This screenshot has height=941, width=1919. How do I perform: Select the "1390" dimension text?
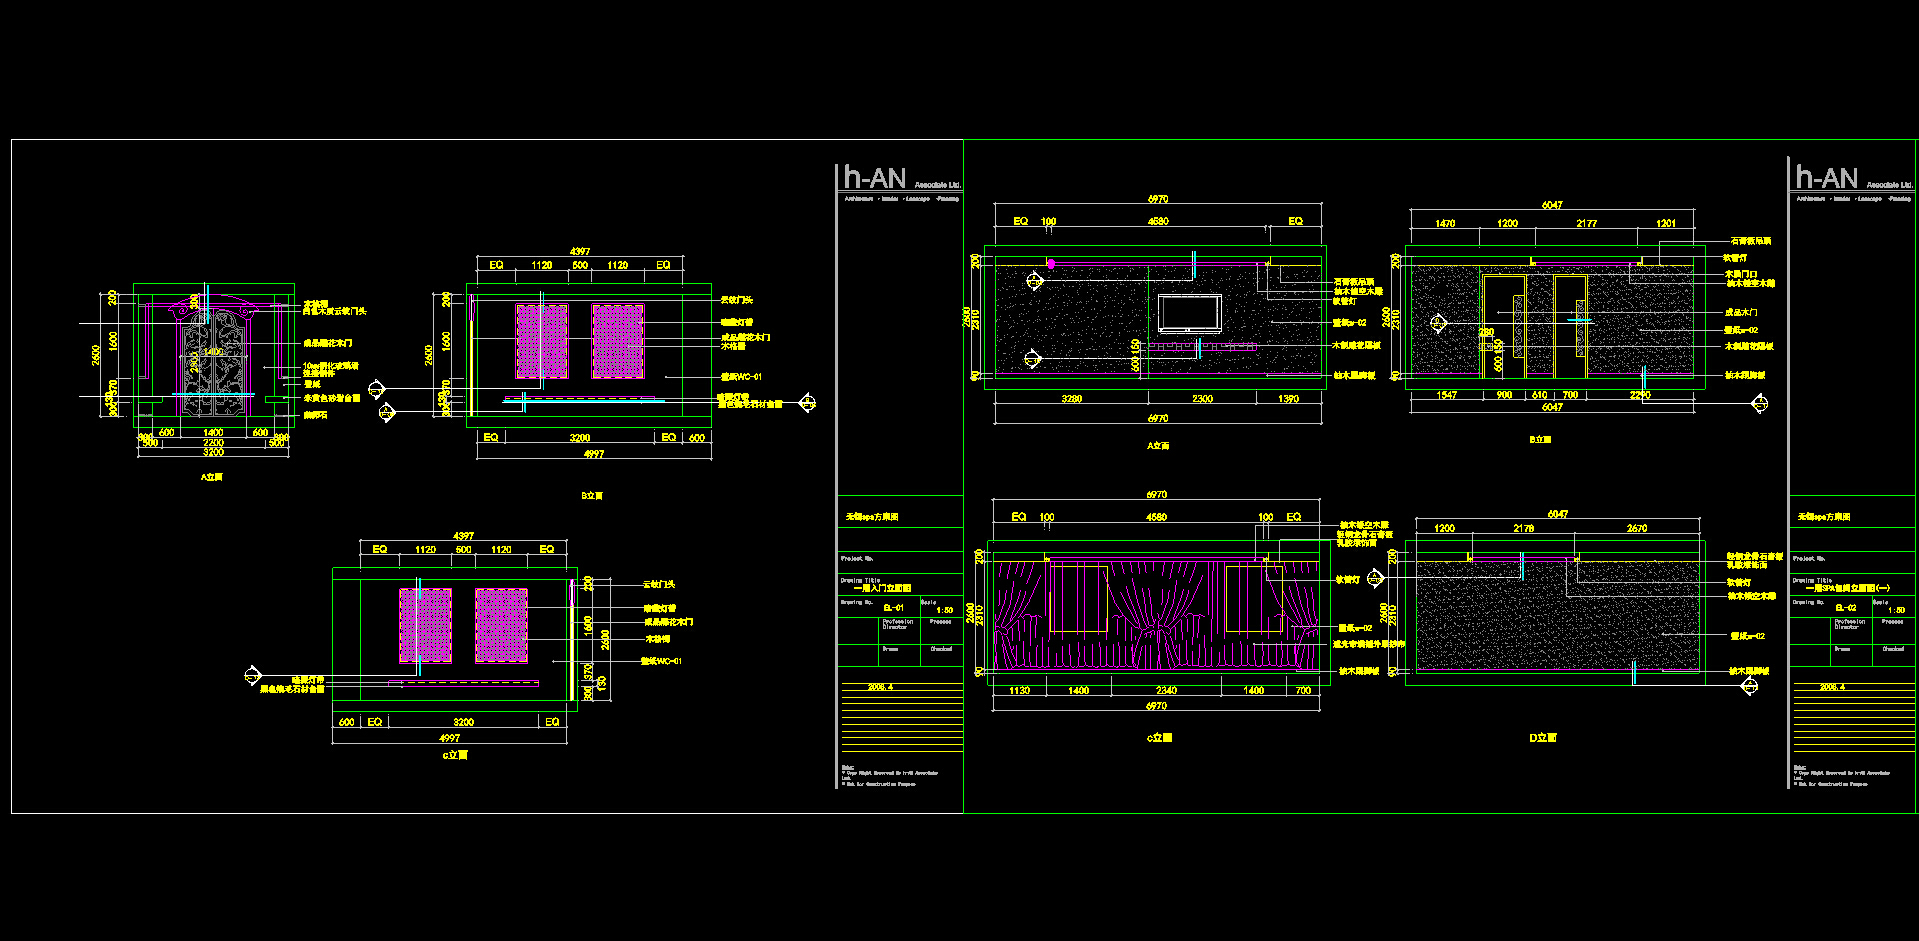coord(1288,399)
